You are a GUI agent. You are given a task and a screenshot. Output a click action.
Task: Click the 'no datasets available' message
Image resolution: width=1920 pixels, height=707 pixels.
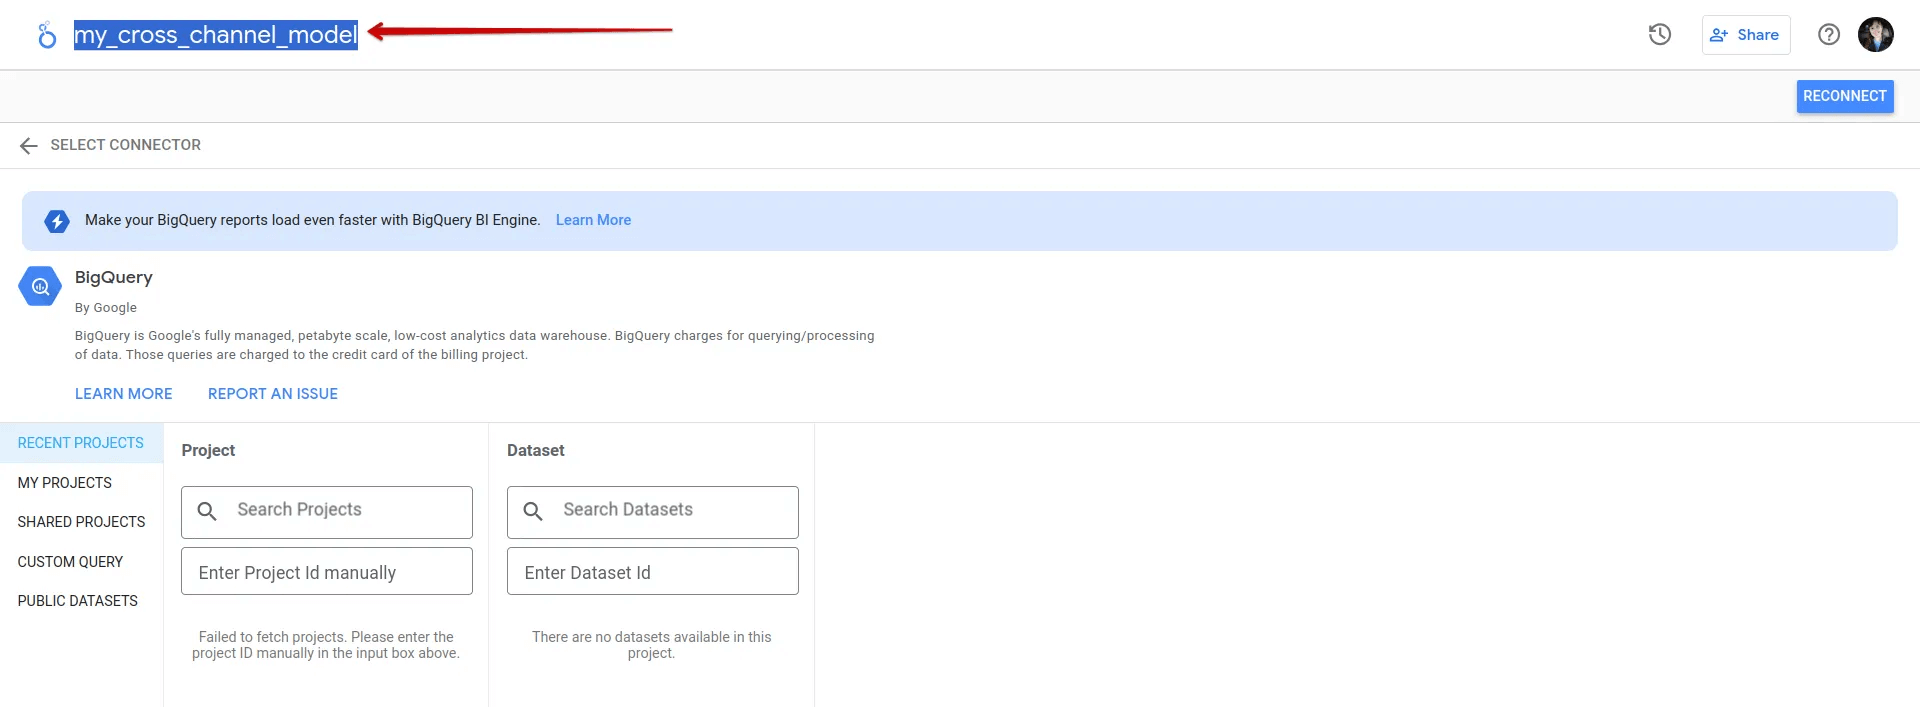(652, 645)
